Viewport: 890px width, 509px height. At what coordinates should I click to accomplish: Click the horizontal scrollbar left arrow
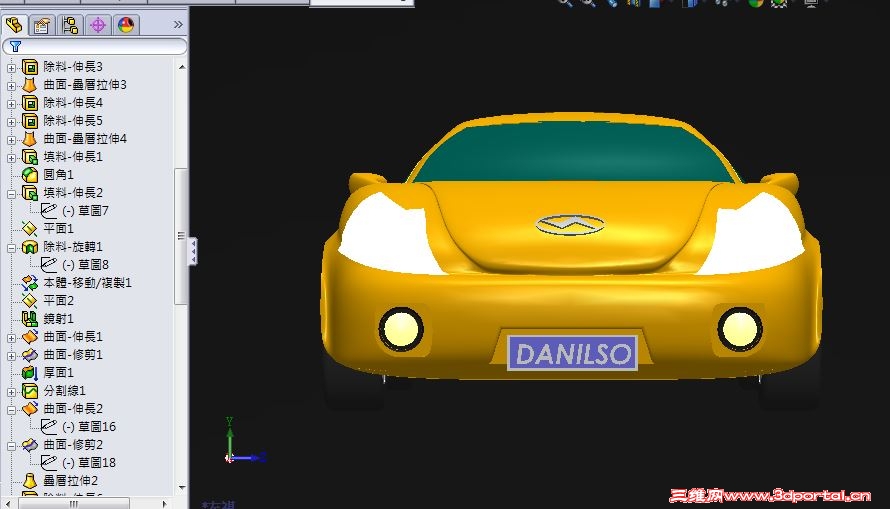7,503
